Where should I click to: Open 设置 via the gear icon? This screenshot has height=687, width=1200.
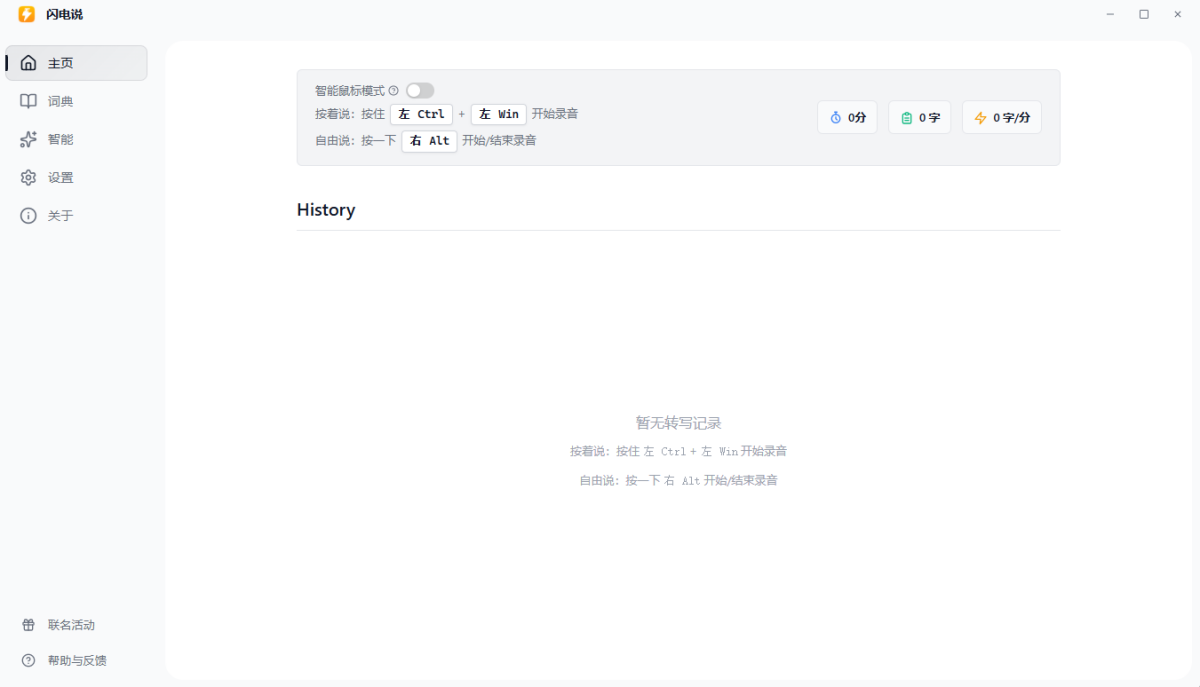(x=28, y=177)
